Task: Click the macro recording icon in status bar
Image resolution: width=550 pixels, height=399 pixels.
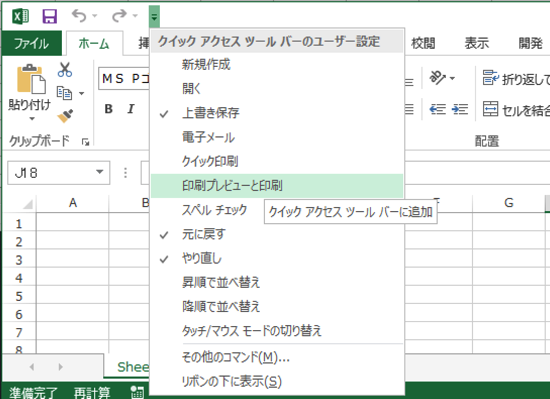Action: click(x=137, y=392)
